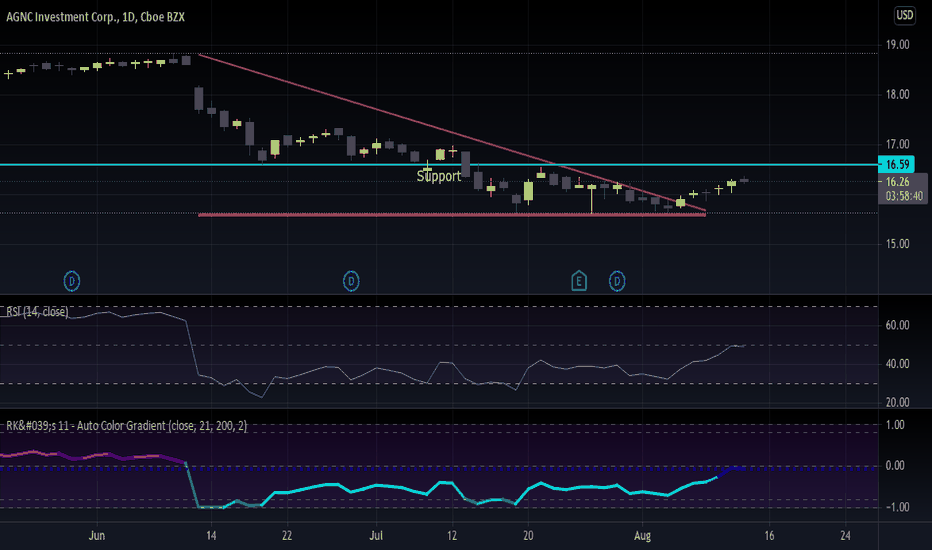Click the dividend marker near June
The image size is (932, 550).
(x=72, y=281)
